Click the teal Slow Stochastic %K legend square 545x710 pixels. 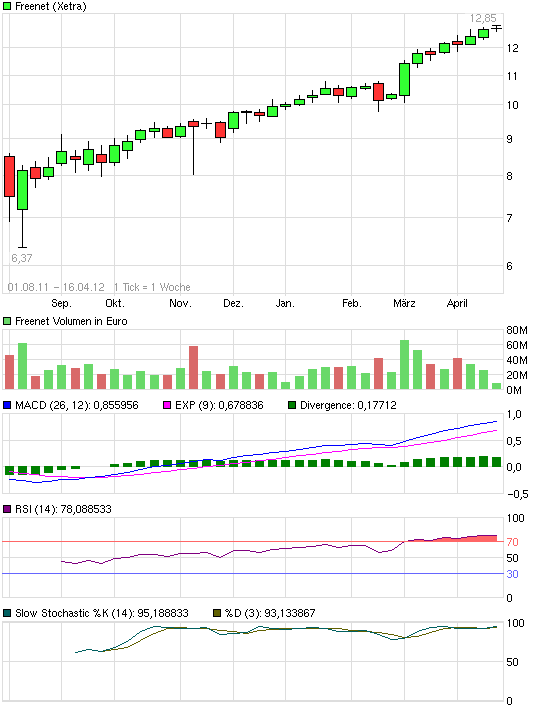pyautogui.click(x=7, y=613)
